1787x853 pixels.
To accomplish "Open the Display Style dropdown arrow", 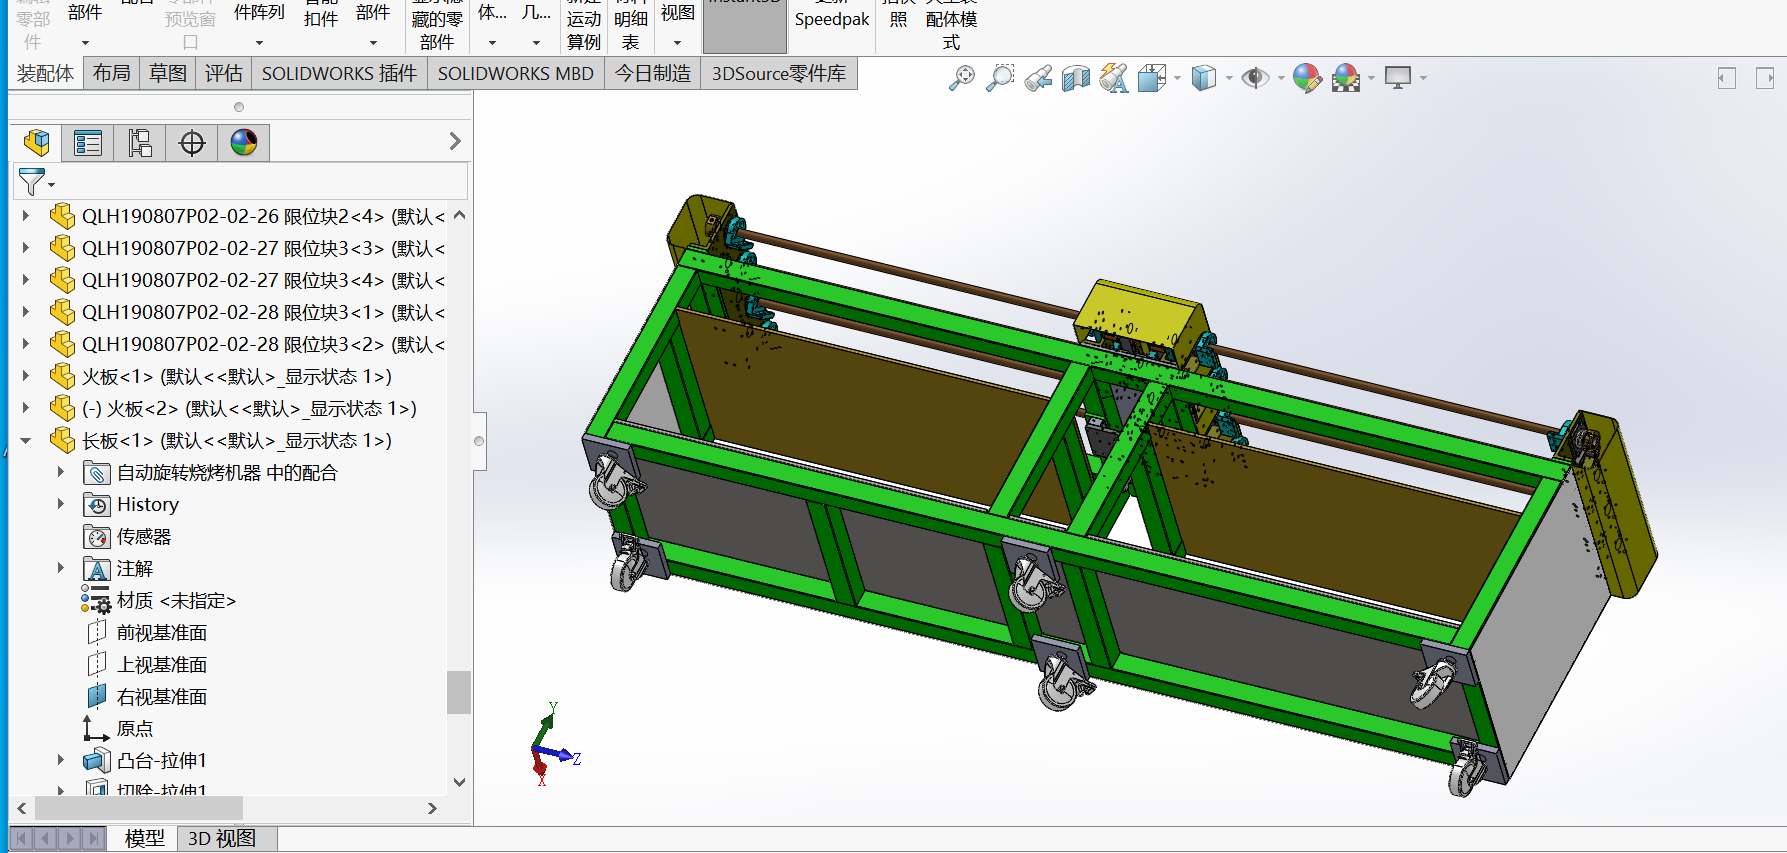I will point(1229,78).
